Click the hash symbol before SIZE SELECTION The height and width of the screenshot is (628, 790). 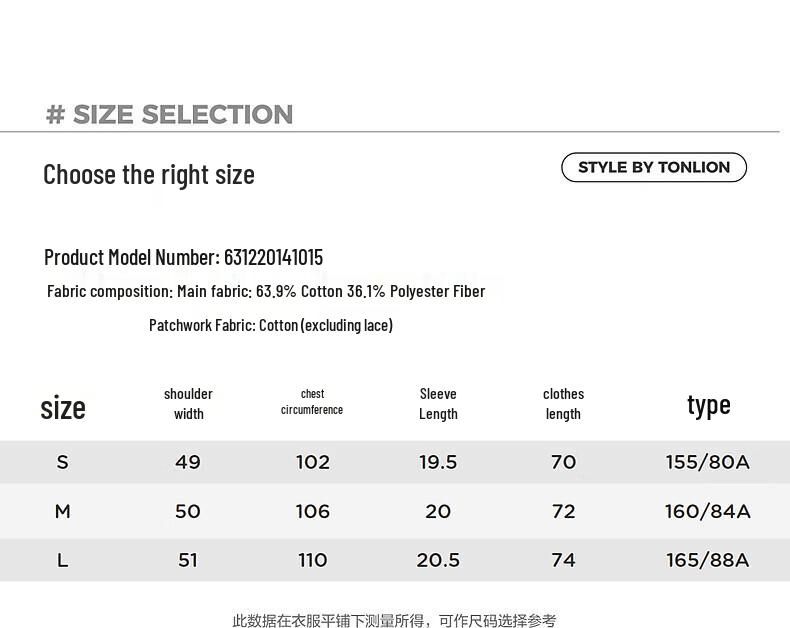55,114
